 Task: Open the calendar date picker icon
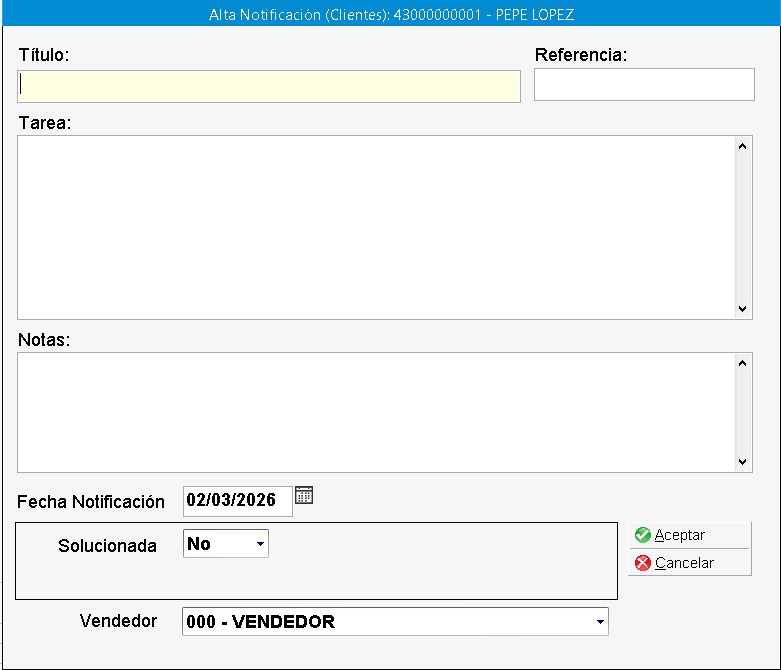[x=304, y=495]
